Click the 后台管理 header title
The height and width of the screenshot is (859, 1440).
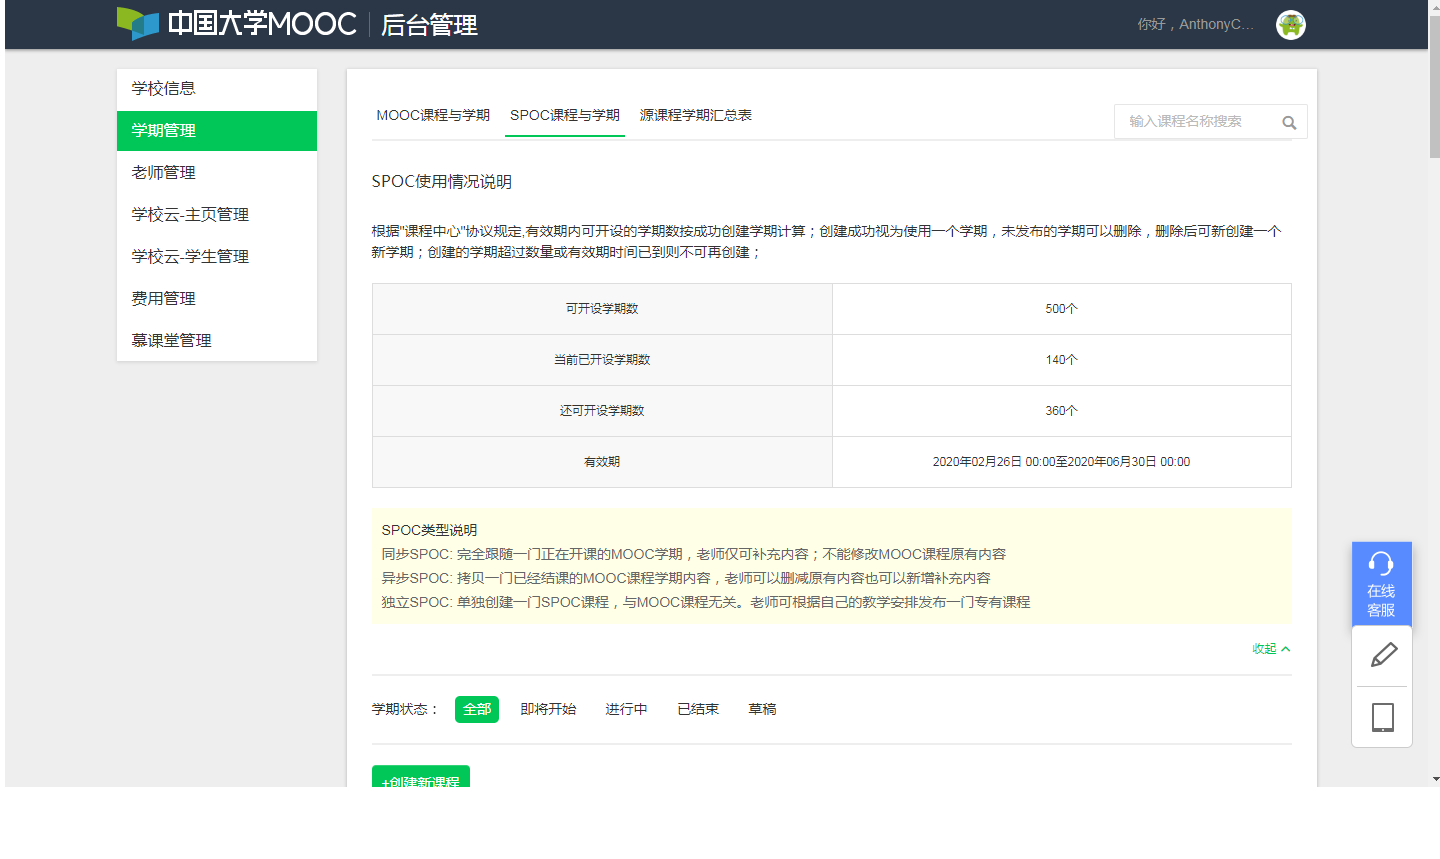pyautogui.click(x=429, y=25)
